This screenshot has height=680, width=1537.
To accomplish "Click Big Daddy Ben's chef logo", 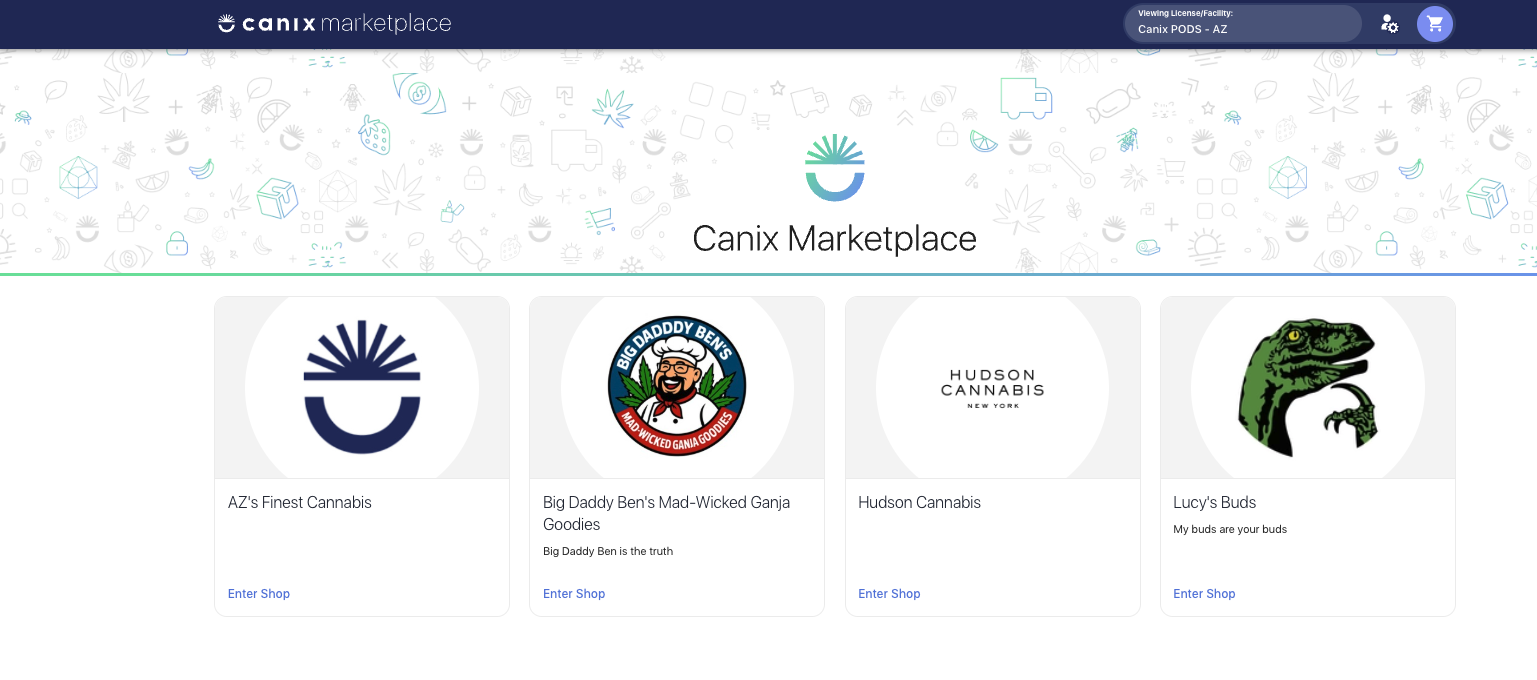I will [677, 387].
